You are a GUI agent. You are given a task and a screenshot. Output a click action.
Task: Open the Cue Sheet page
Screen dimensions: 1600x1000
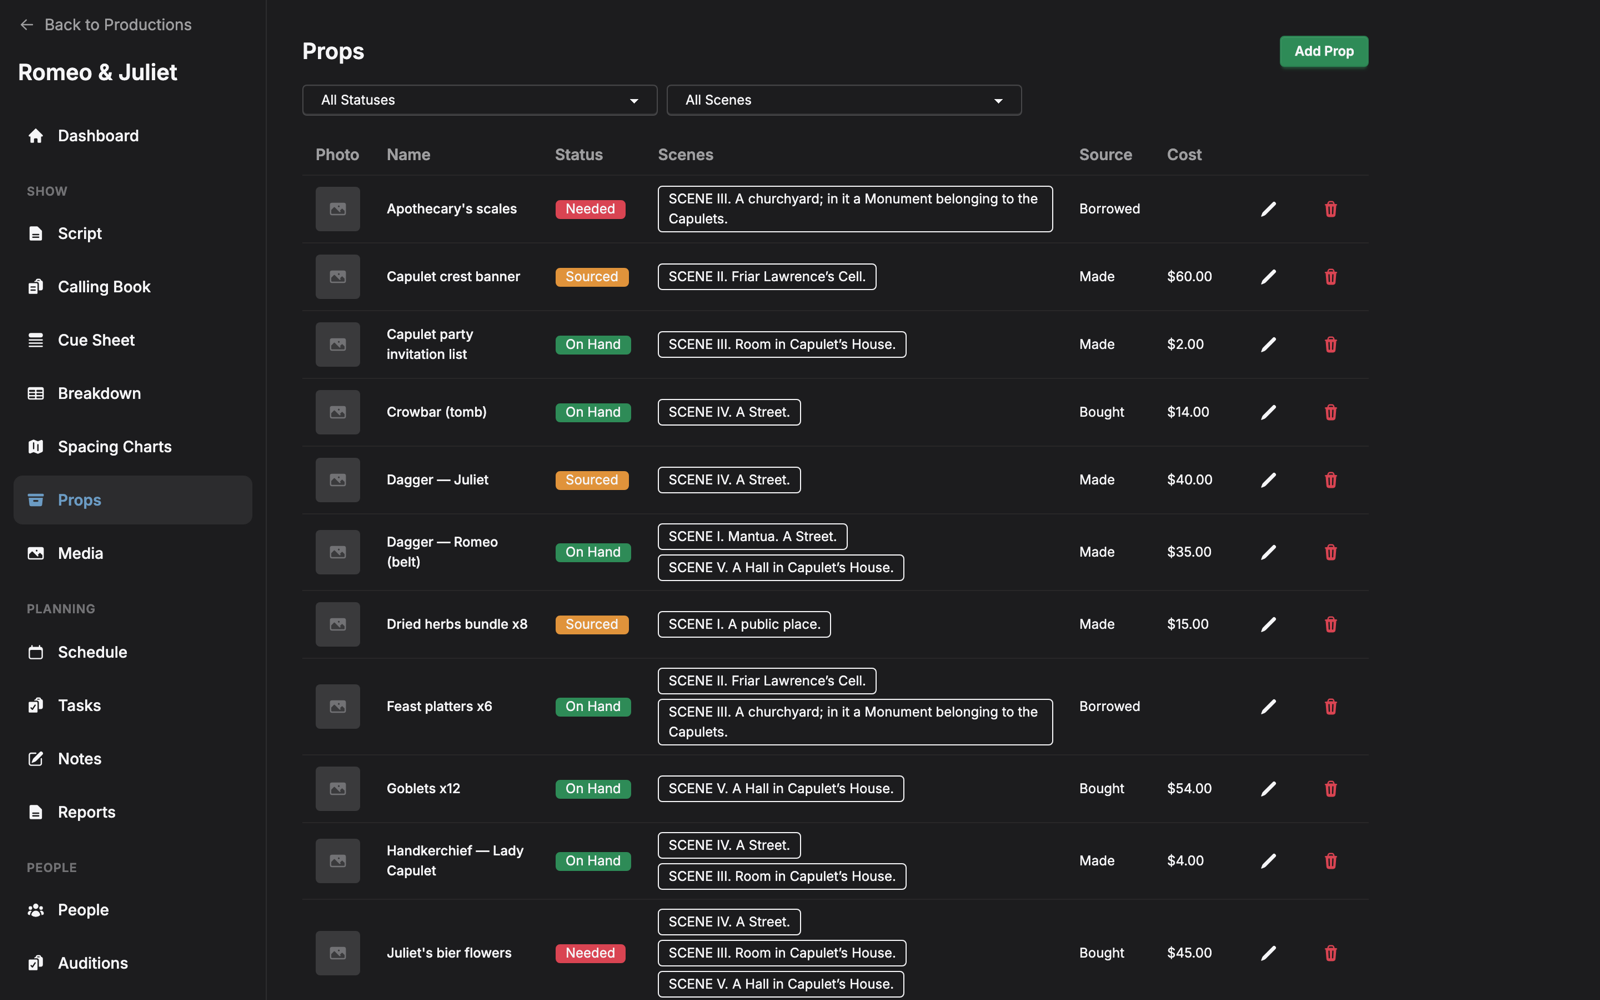[x=133, y=340]
